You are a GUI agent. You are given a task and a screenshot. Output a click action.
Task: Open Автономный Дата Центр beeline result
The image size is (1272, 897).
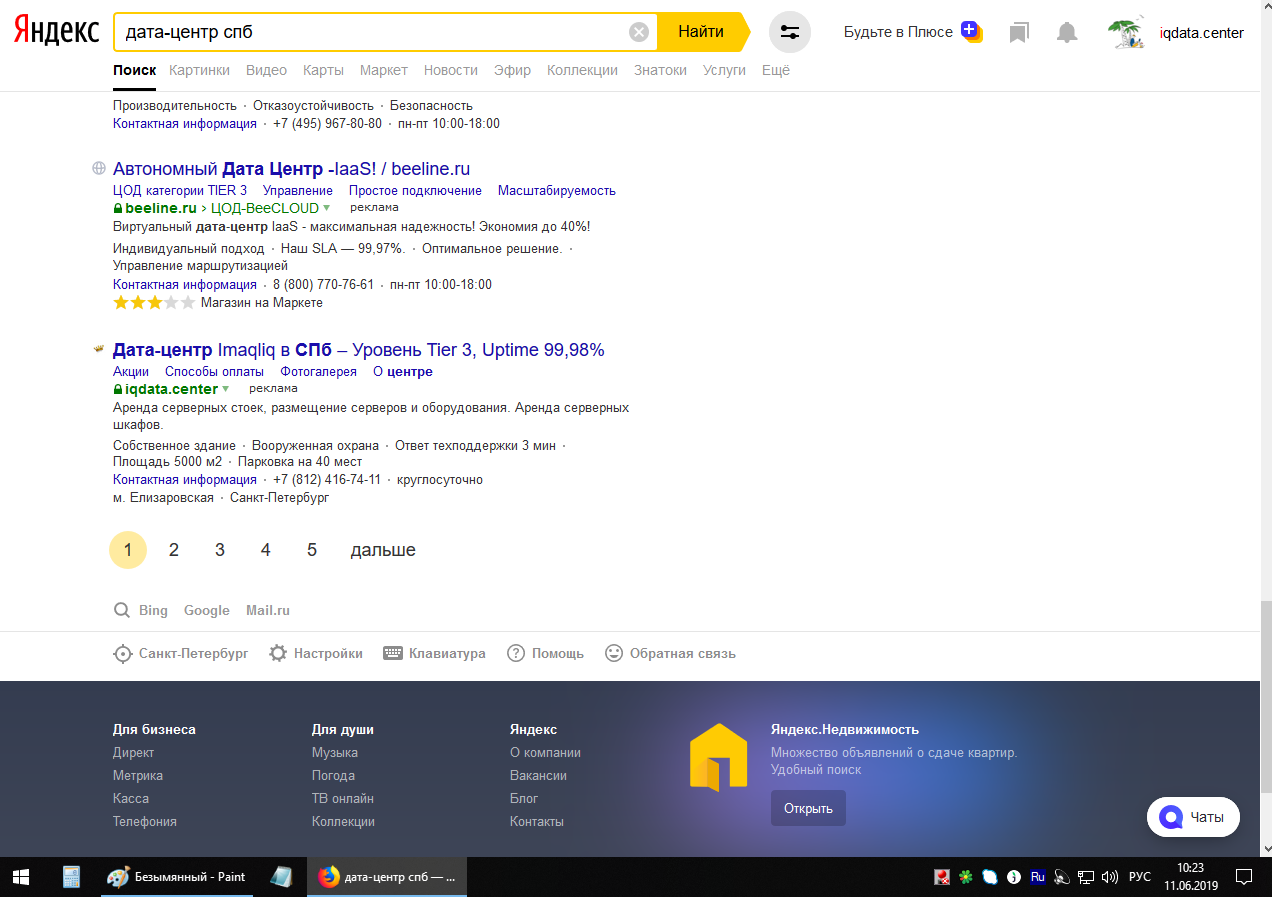(291, 169)
